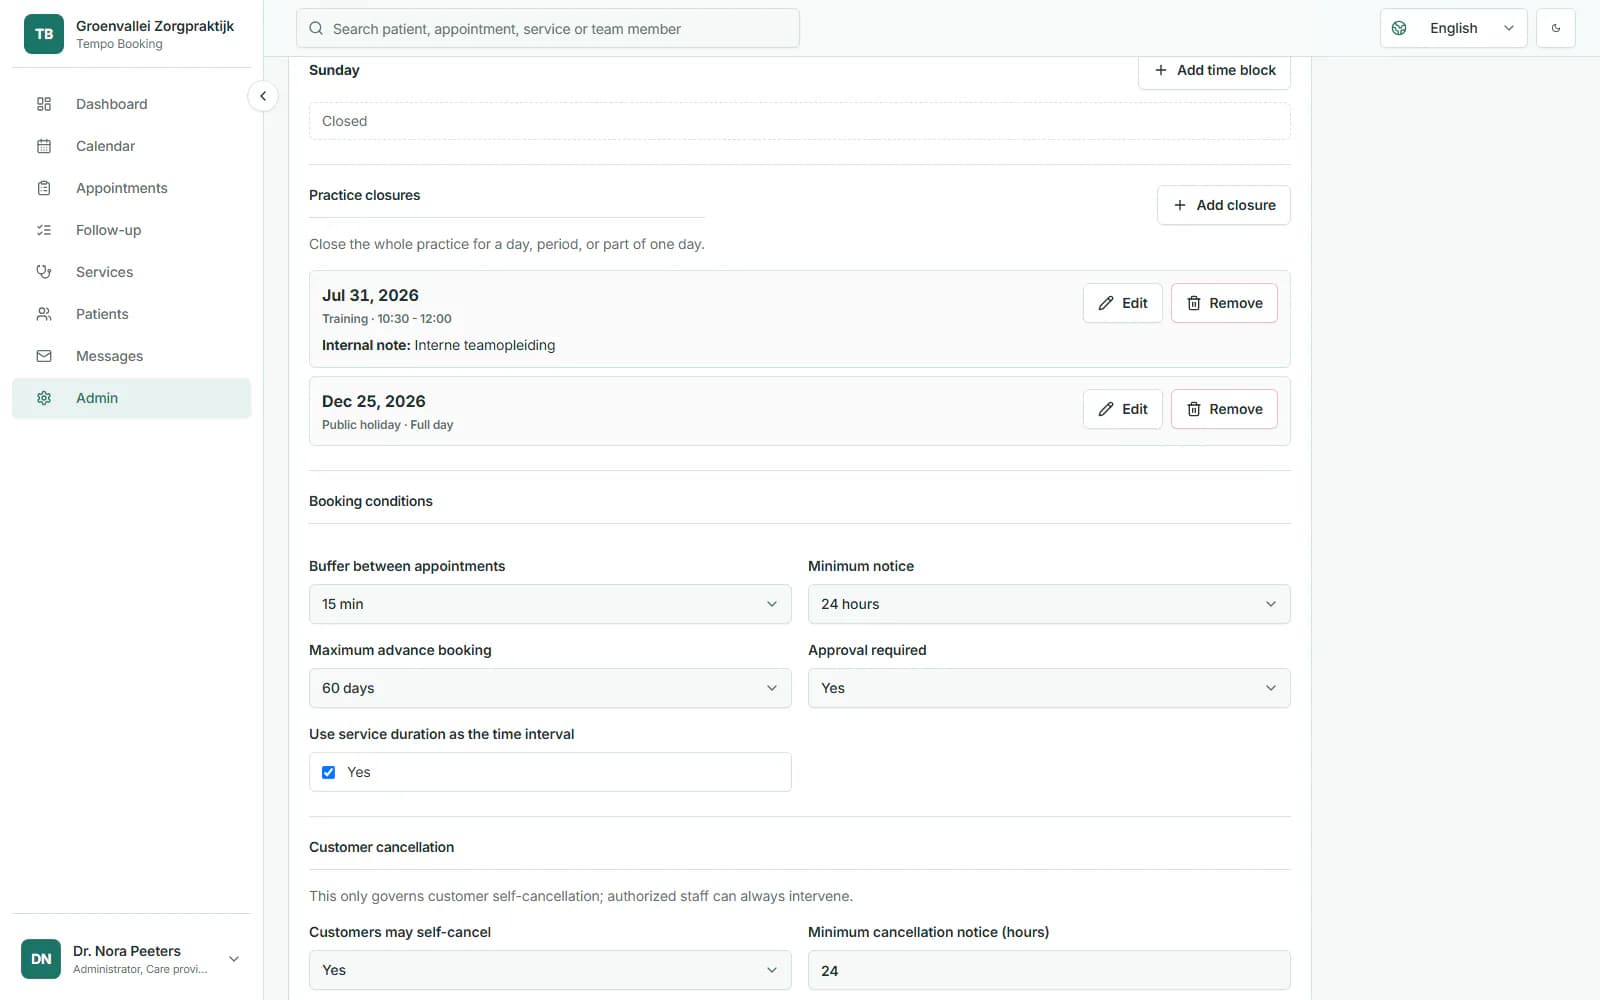Click the Services stethoscope icon
Viewport: 1600px width, 1000px height.
[44, 272]
